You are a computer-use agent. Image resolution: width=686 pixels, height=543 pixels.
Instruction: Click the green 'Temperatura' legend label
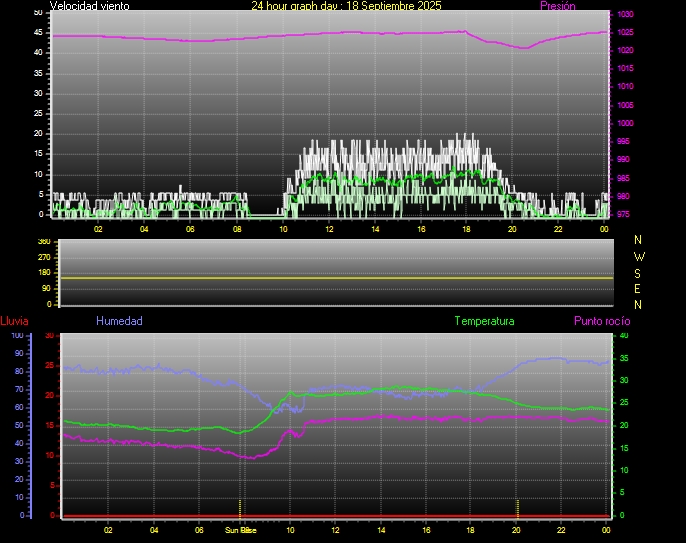coord(484,321)
